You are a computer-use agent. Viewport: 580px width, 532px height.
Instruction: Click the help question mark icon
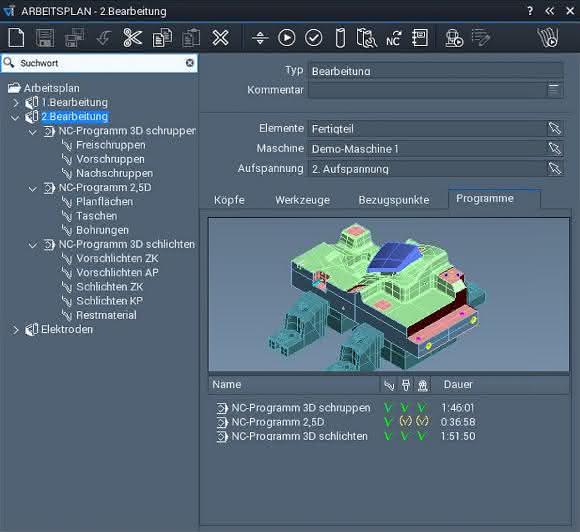tap(530, 11)
